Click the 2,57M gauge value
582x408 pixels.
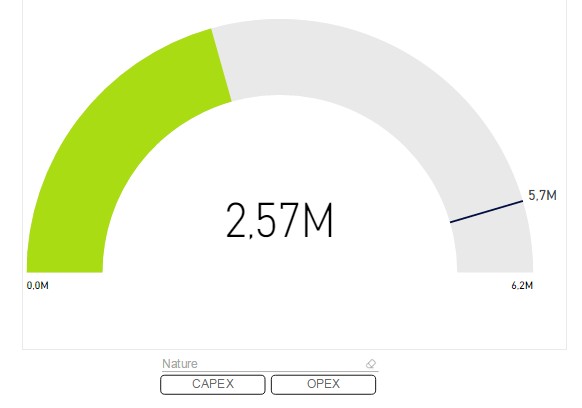pyautogui.click(x=279, y=220)
